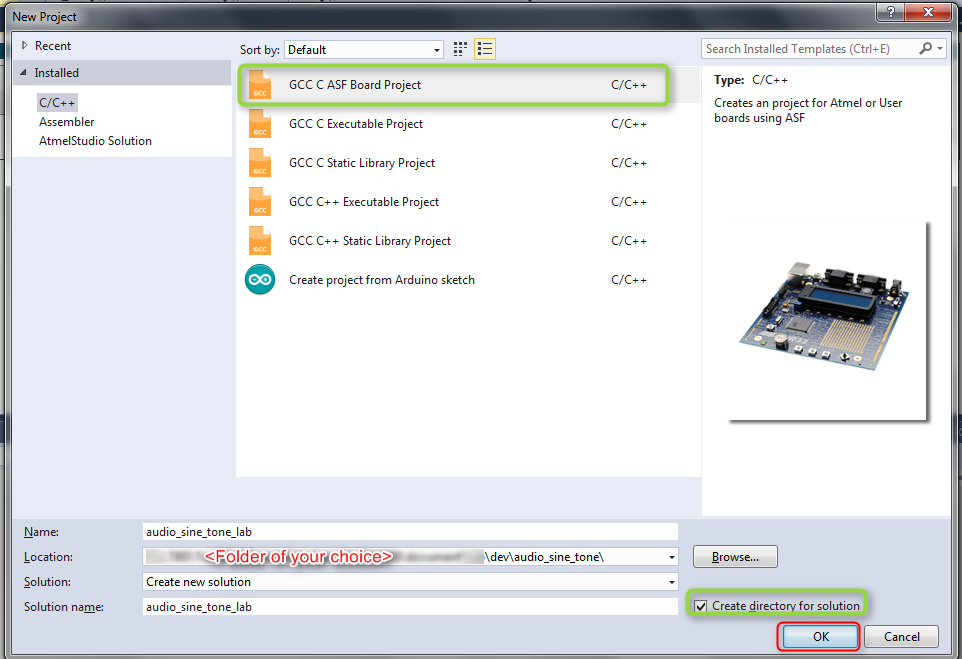Collapse the Installed templates node
This screenshot has height=659, width=962.
click(x=24, y=73)
